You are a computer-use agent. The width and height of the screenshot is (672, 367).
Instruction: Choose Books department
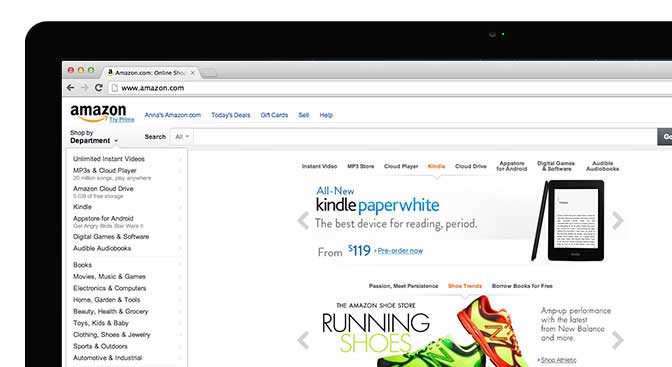[82, 265]
